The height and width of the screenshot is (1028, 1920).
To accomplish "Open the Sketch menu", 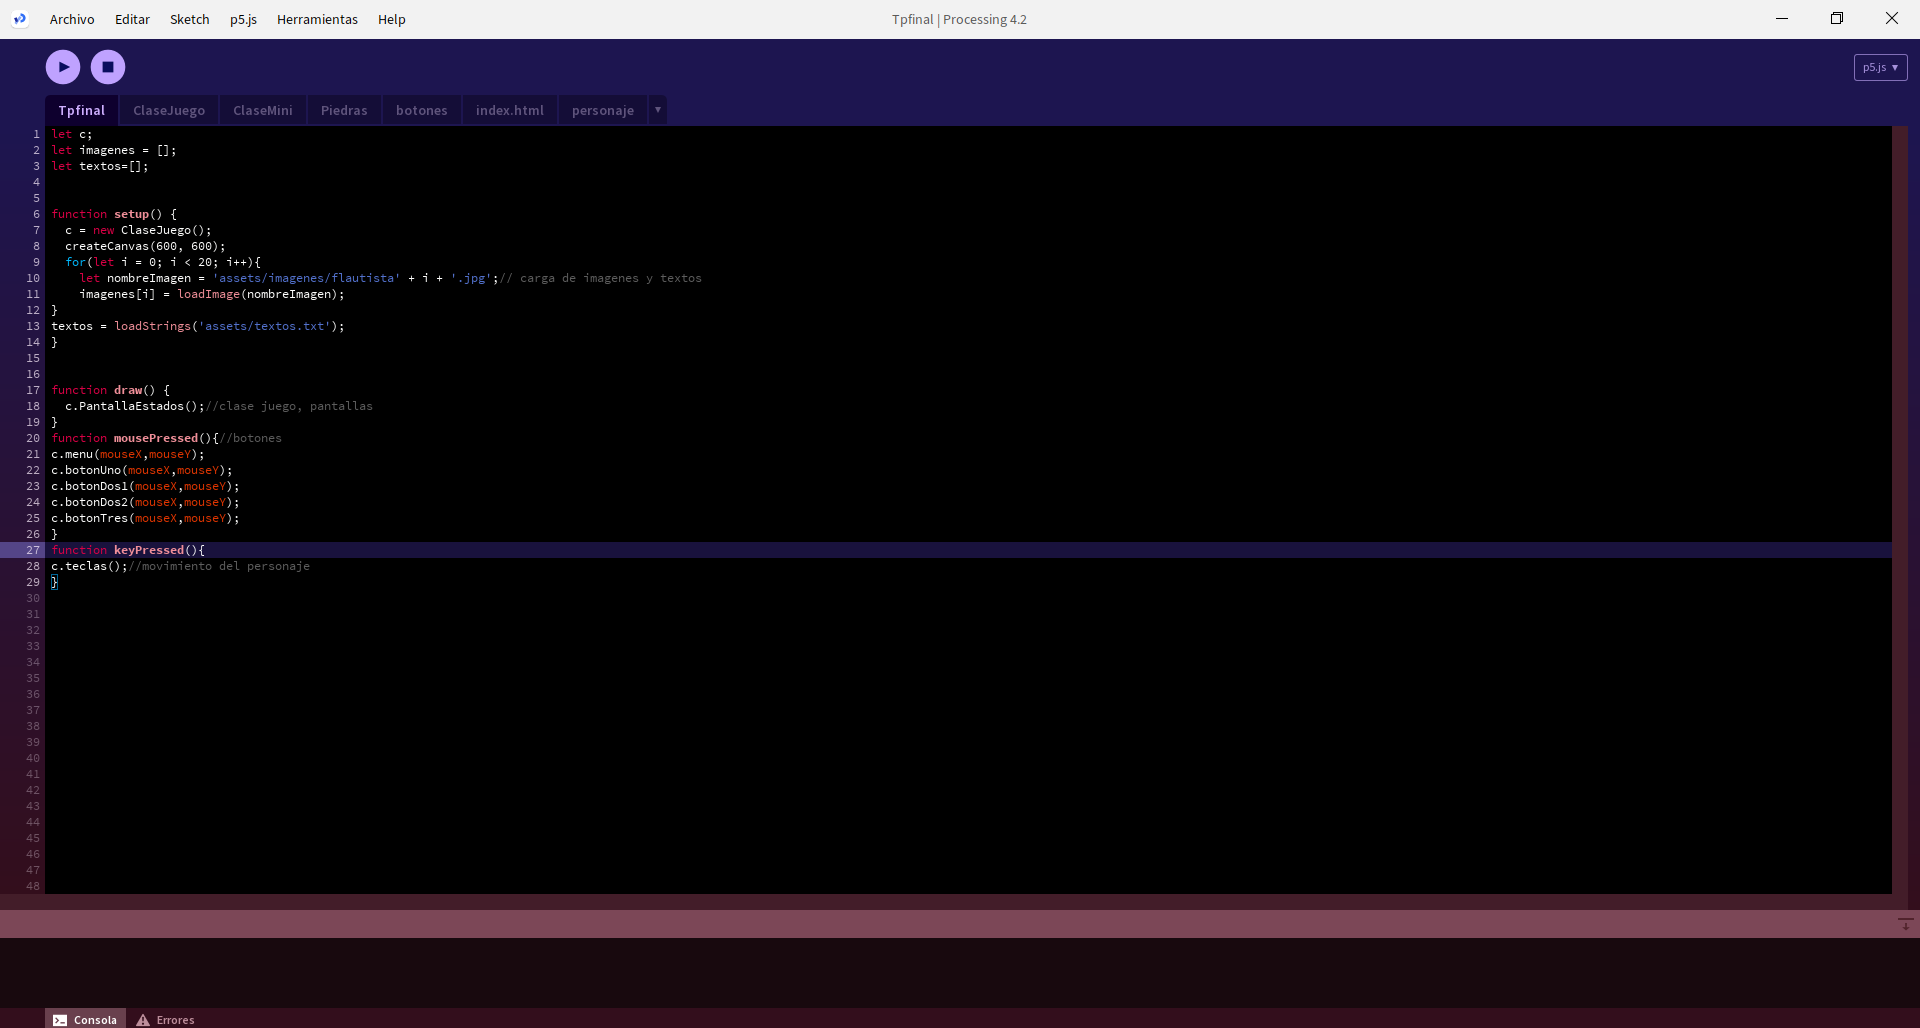I will tap(190, 19).
